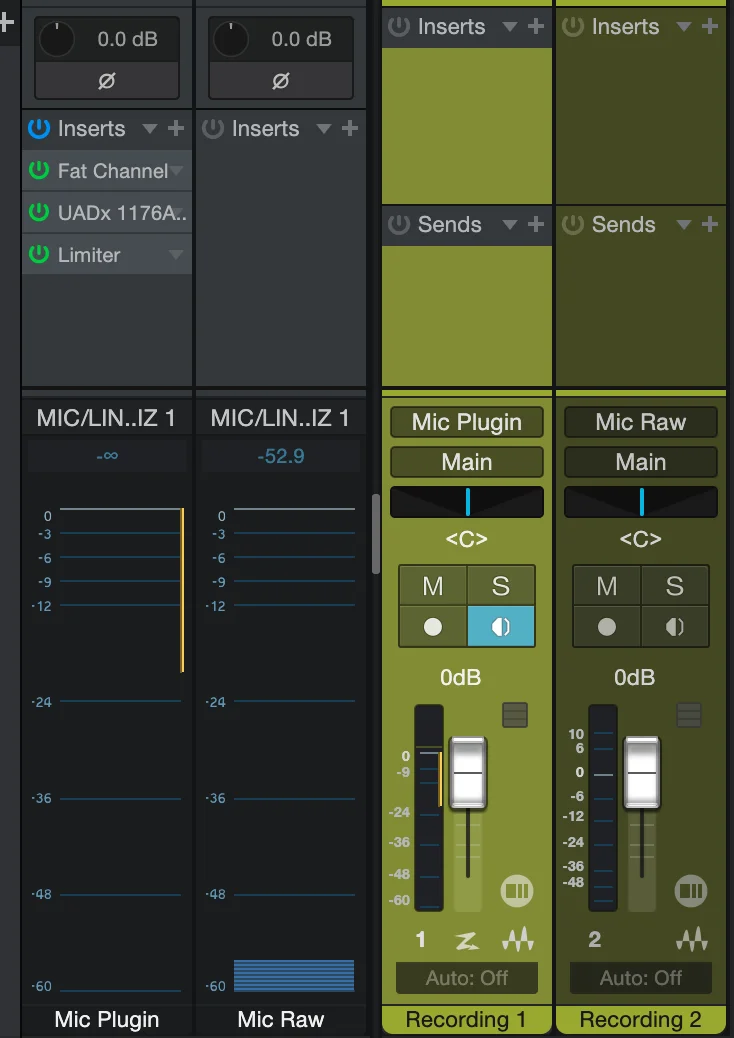Open MIC/LIN hardware input of Mic Raw
This screenshot has width=734, height=1038.
[280, 418]
